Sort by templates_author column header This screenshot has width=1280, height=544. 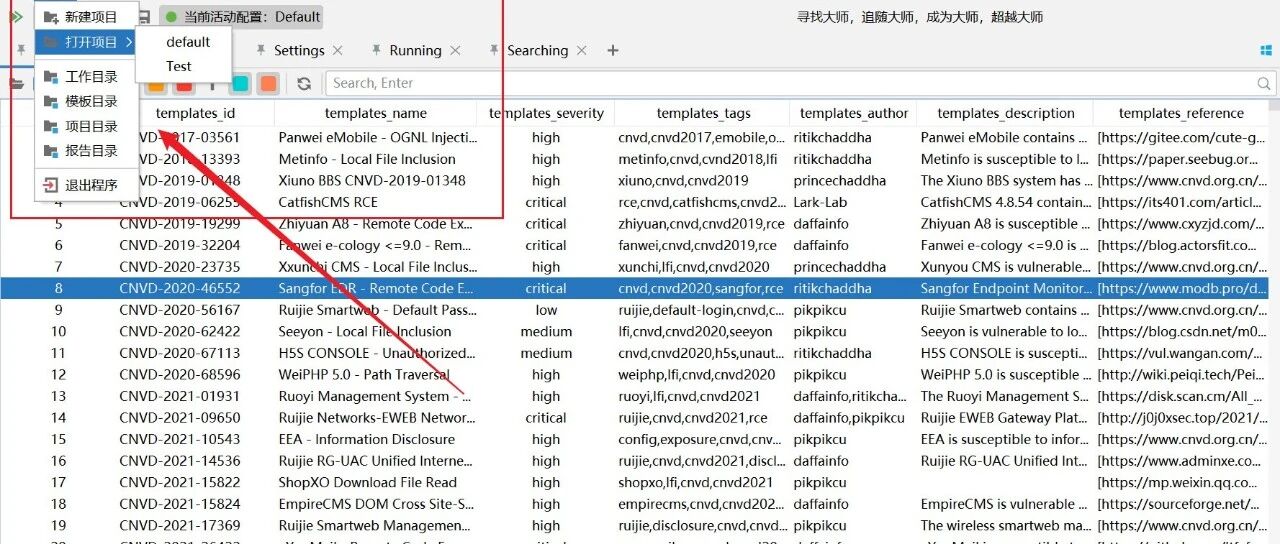click(x=854, y=113)
